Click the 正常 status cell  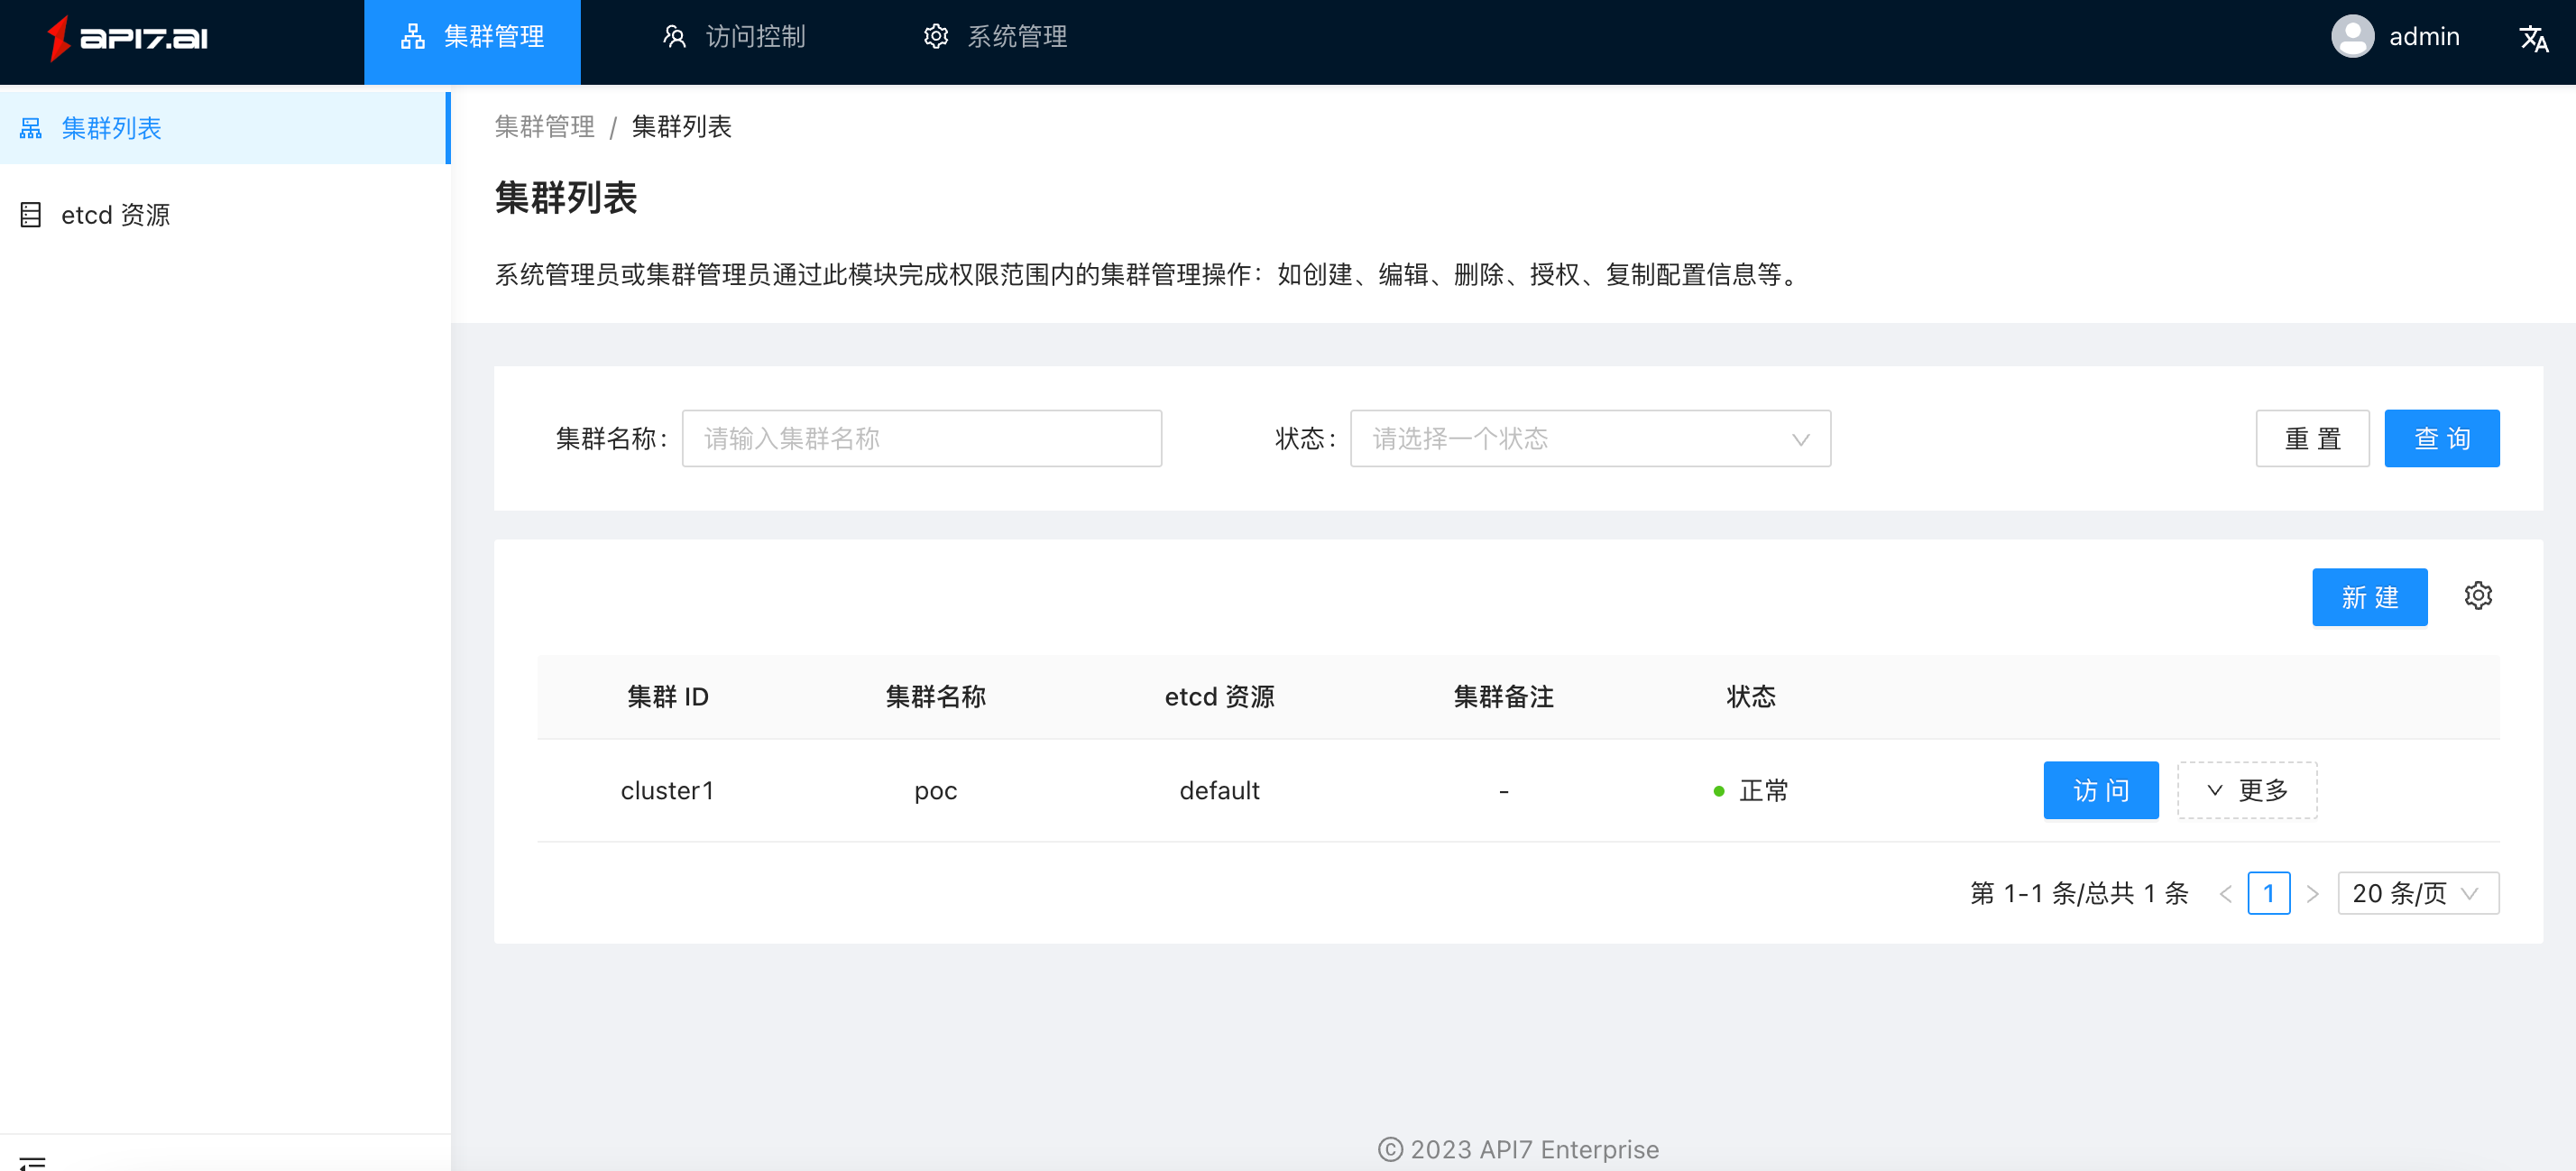click(x=1751, y=791)
